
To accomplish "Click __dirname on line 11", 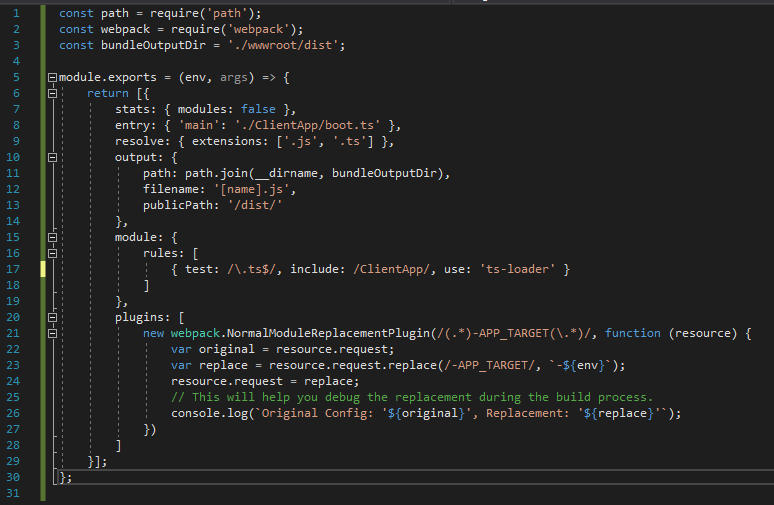I will (286, 173).
